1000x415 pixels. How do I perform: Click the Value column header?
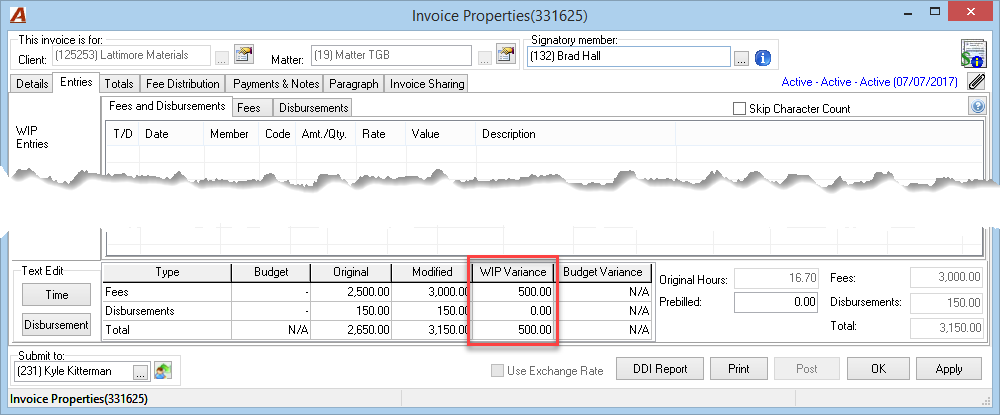tap(441, 134)
